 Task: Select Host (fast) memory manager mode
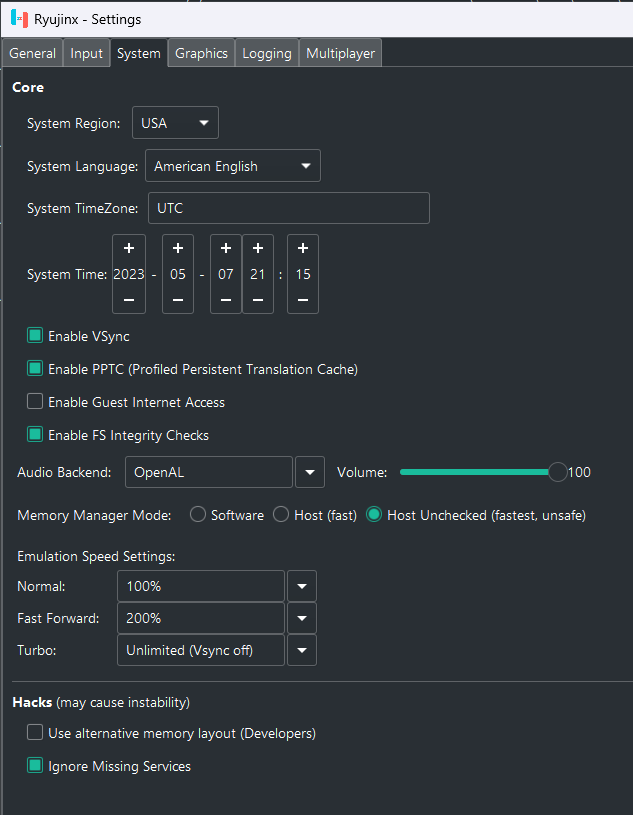(x=281, y=515)
